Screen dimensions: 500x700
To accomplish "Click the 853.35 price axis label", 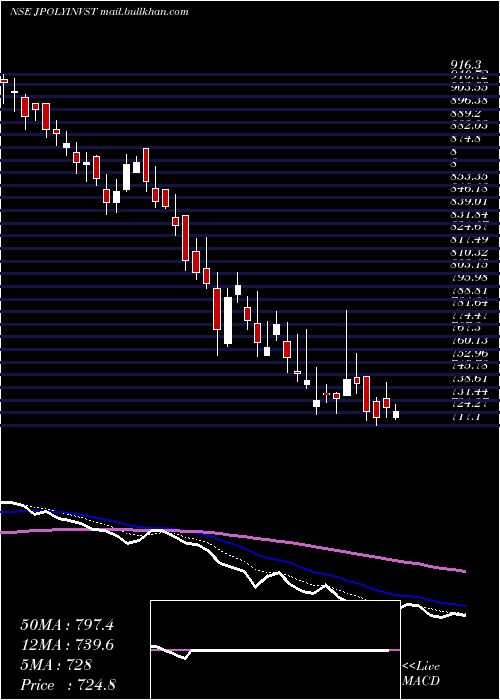I will pyautogui.click(x=468, y=176).
